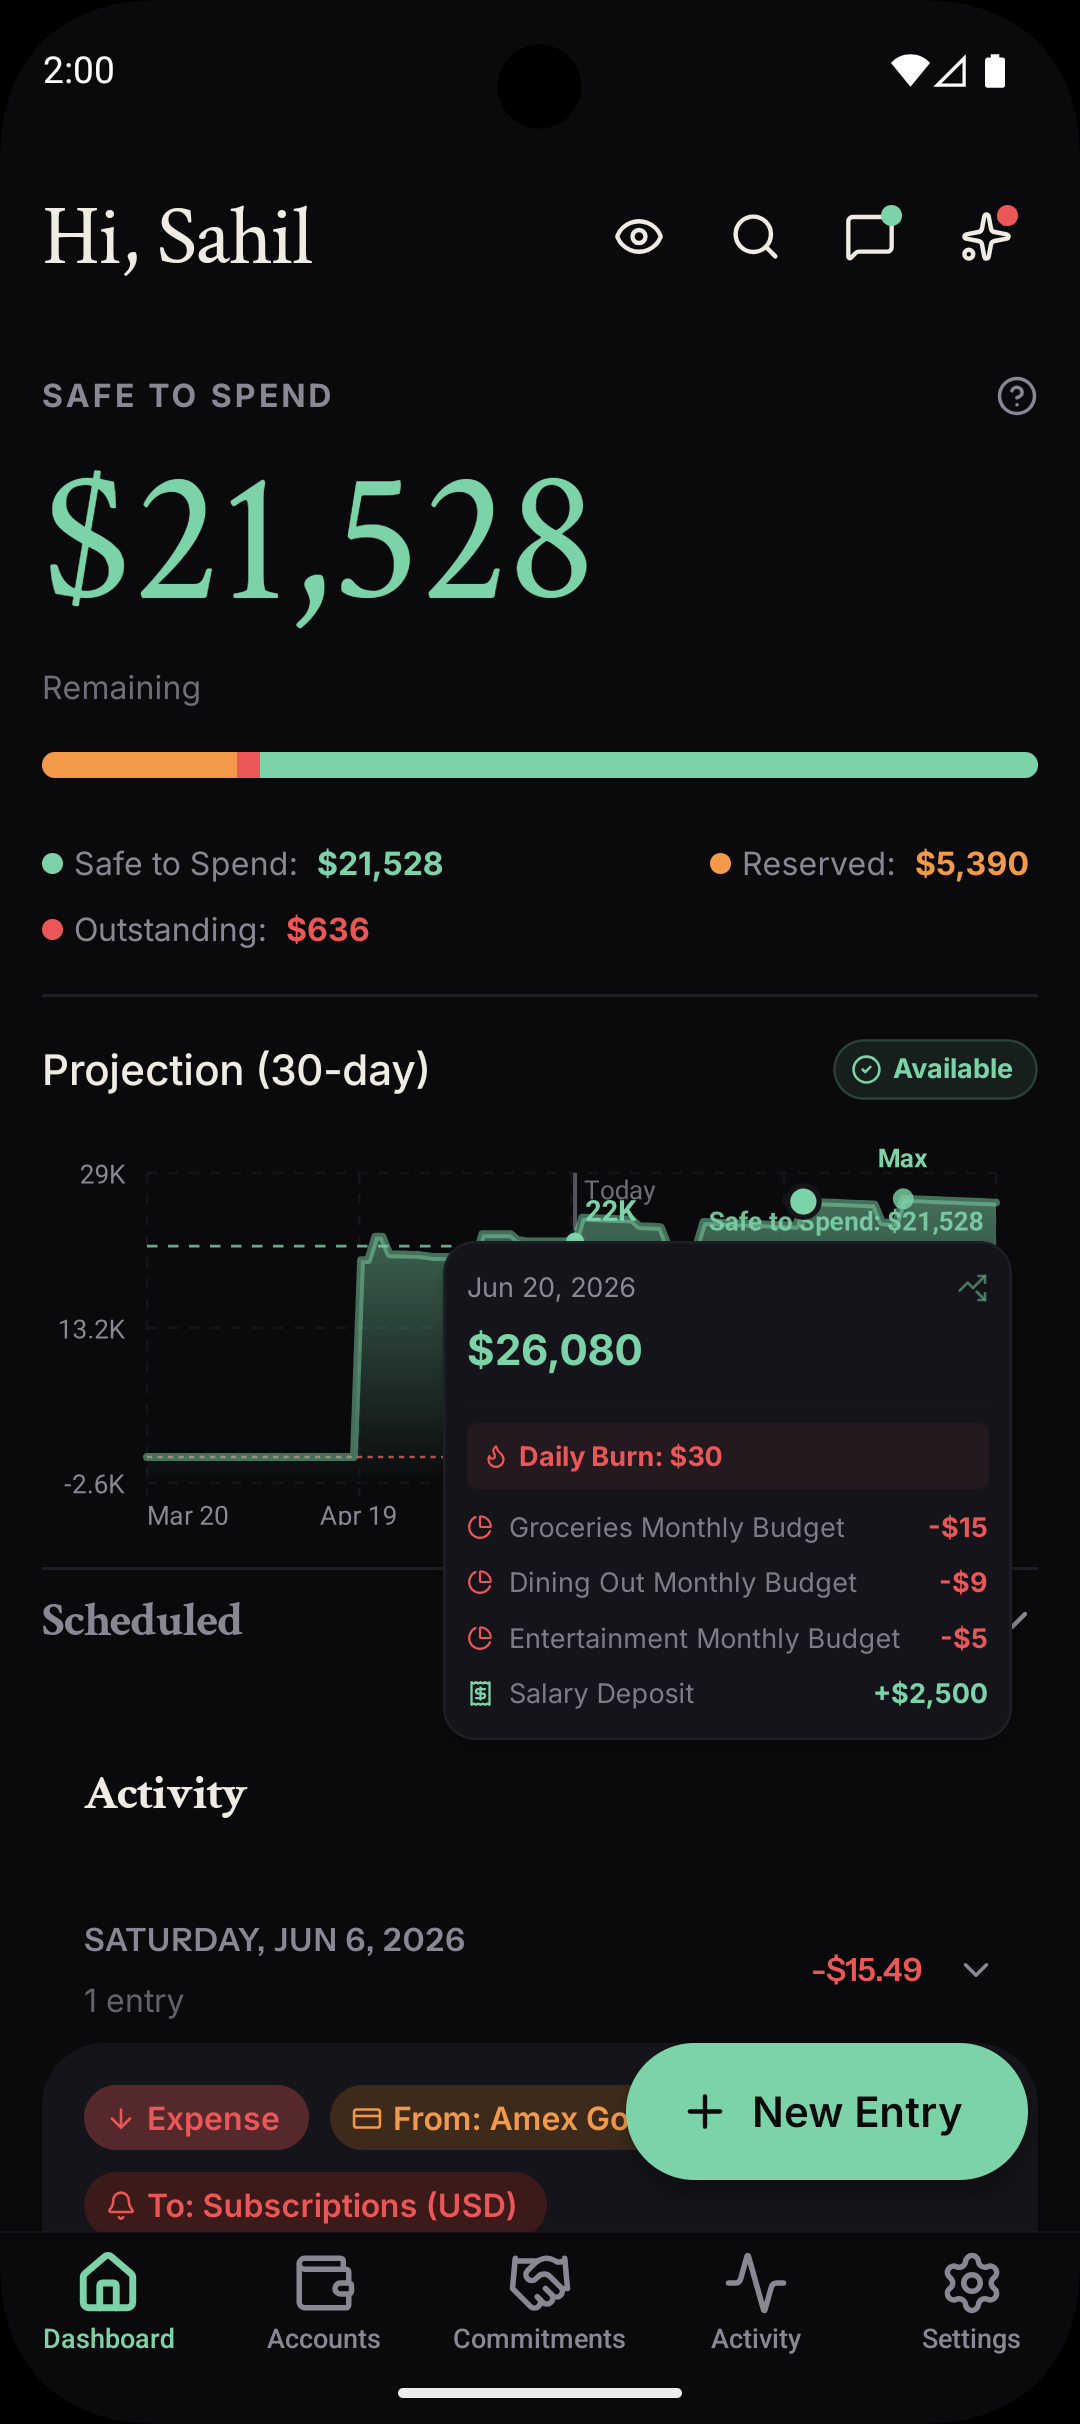
Task: Tap Entertainment Monthly Budget row
Action: tap(728, 1638)
